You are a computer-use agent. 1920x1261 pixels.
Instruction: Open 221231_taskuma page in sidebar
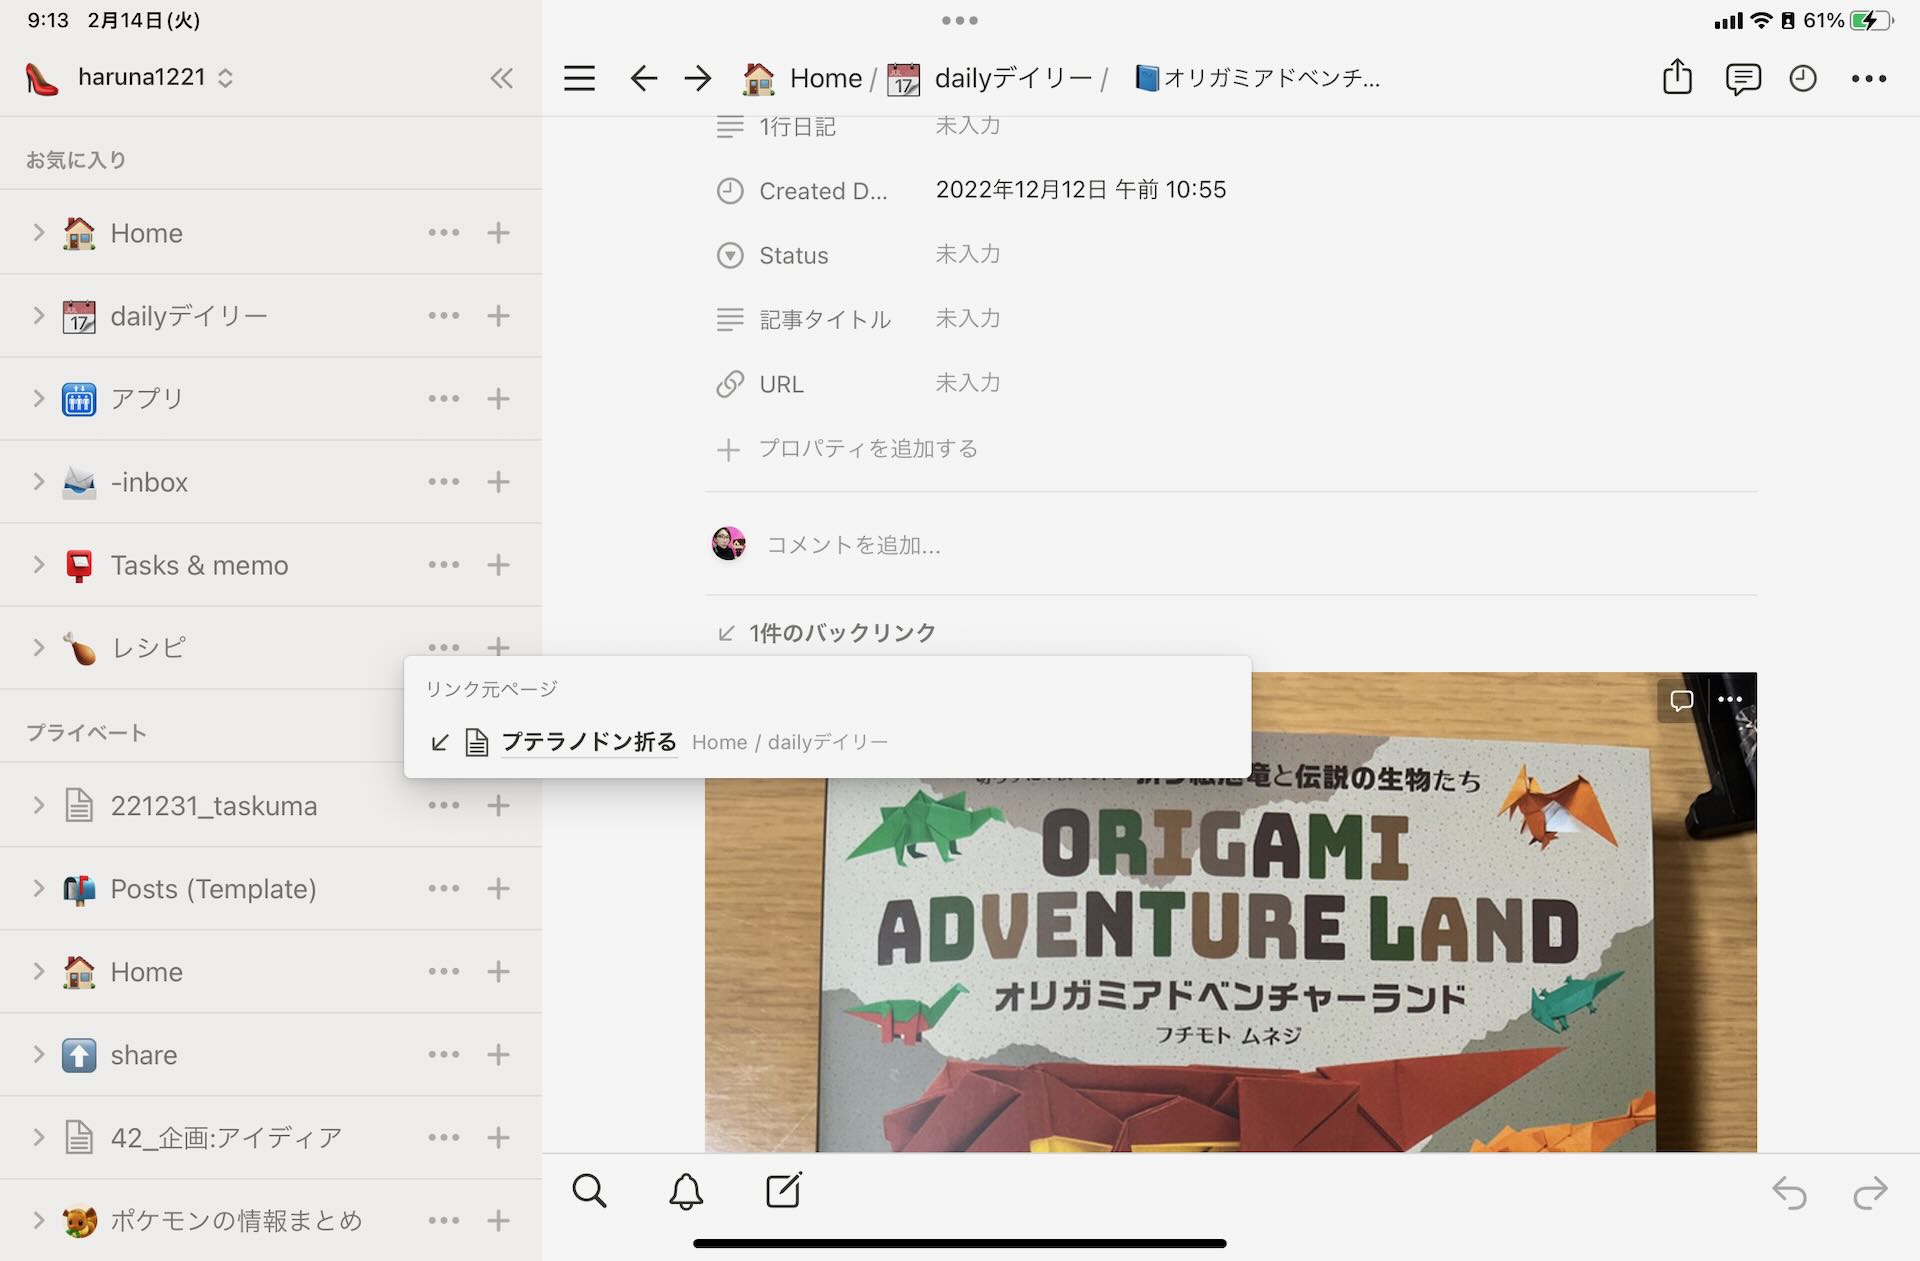pos(213,806)
